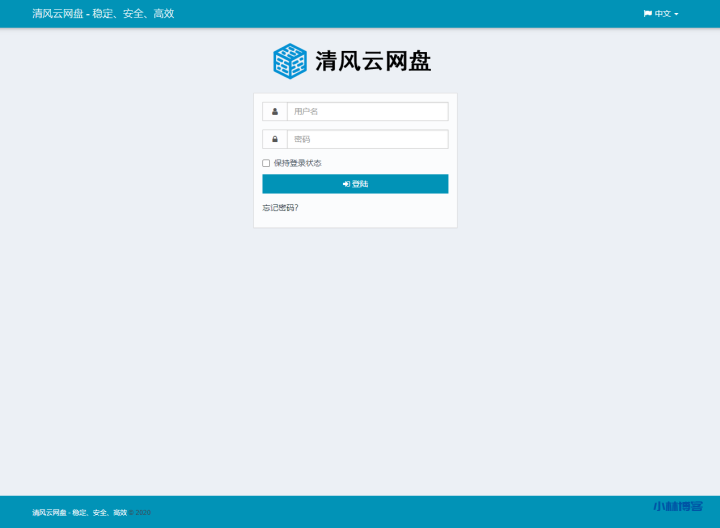Click the caret arrow next to 中文
Screen dimensions: 720x528
(677, 14)
